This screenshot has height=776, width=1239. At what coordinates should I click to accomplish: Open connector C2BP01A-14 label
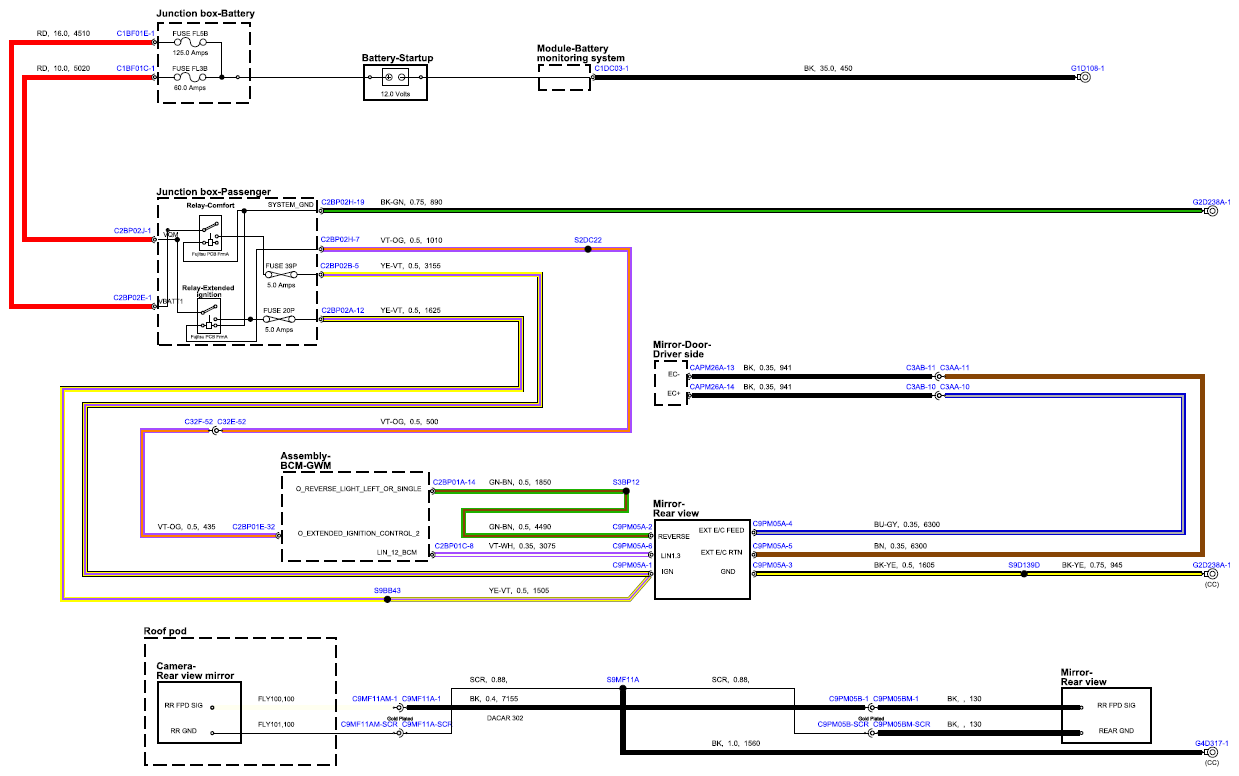click(452, 481)
